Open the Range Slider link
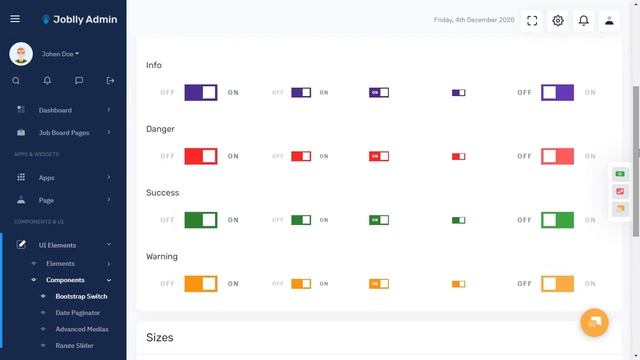640x360 pixels. [74, 345]
